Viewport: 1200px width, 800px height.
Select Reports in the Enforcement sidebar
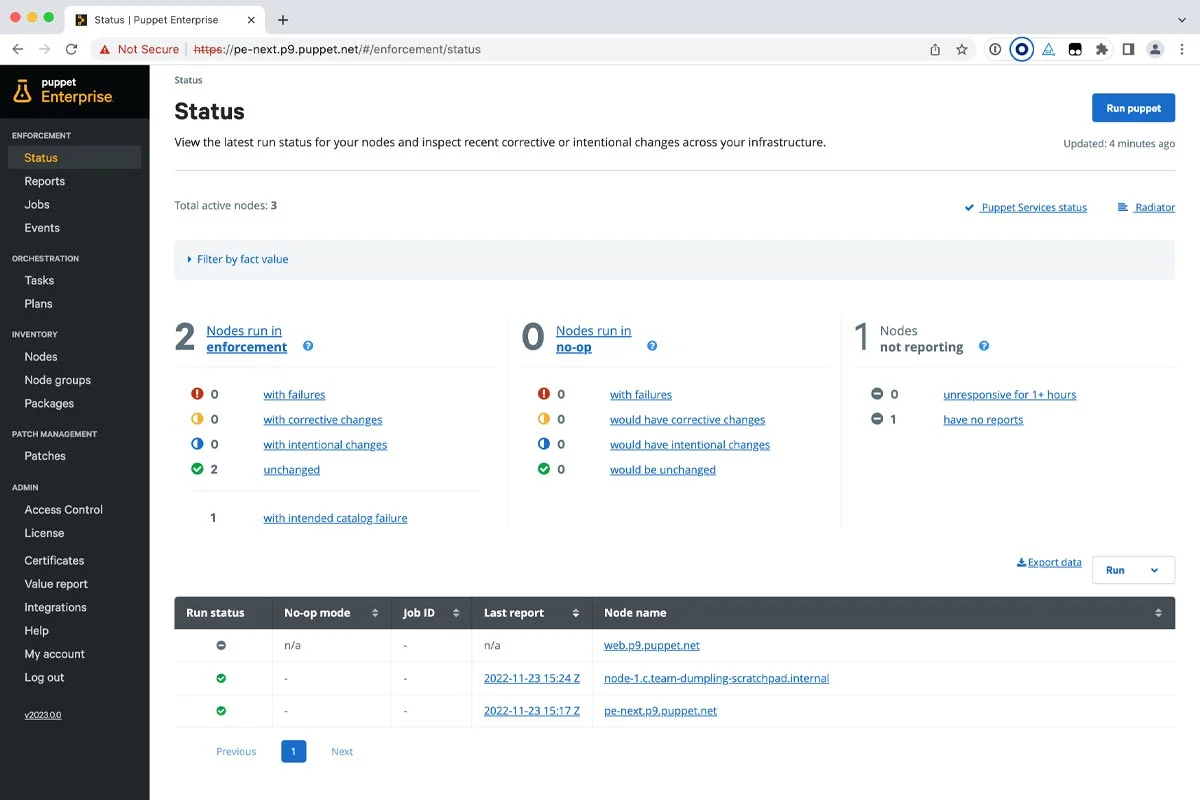click(44, 181)
